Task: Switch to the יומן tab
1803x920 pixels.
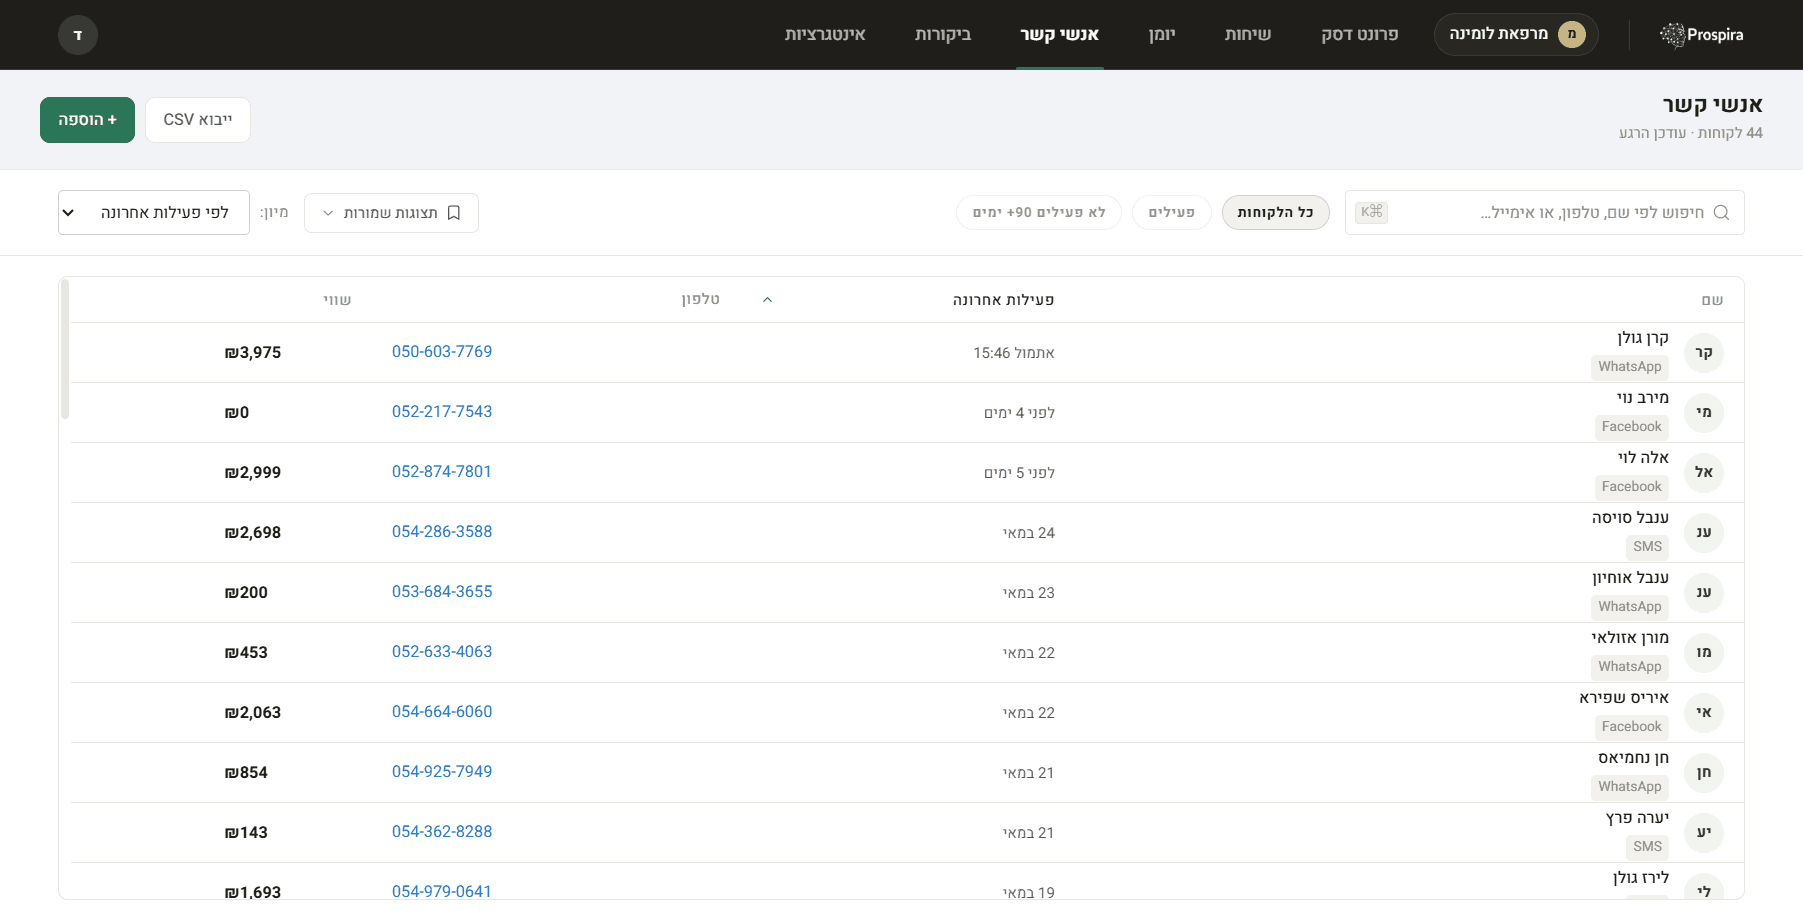Action: pos(1162,35)
